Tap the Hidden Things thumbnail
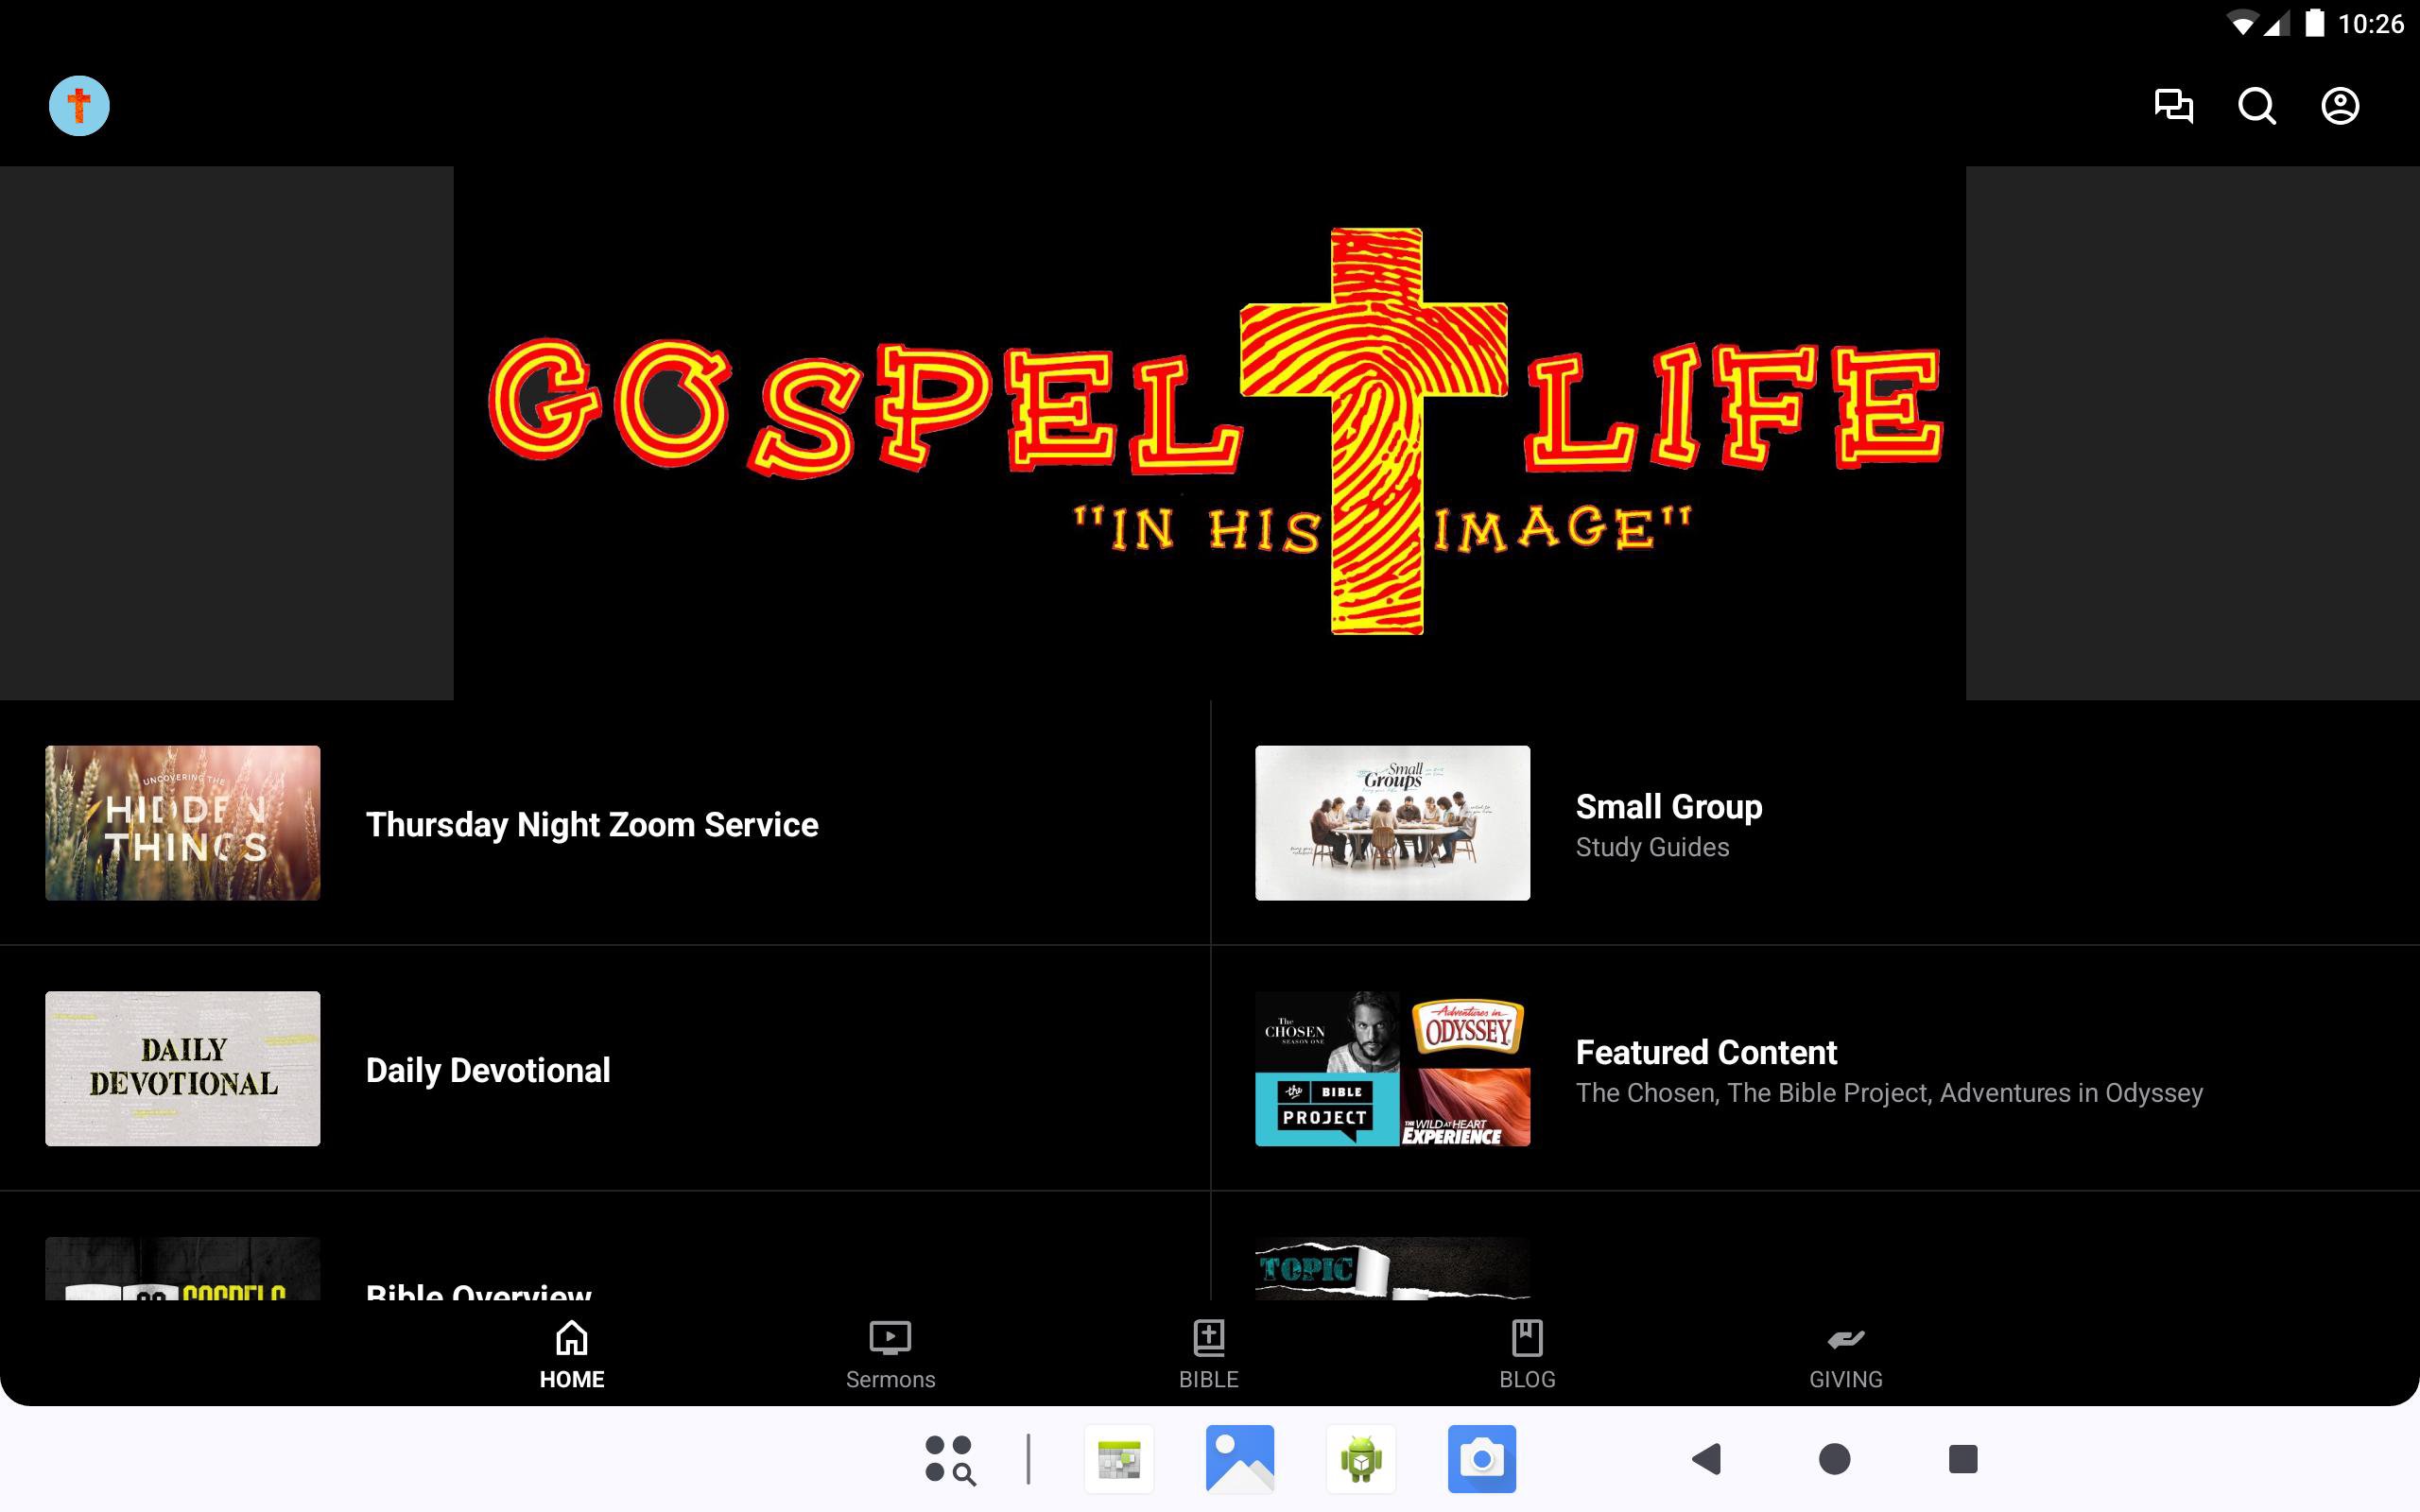The width and height of the screenshot is (2420, 1512). [183, 823]
